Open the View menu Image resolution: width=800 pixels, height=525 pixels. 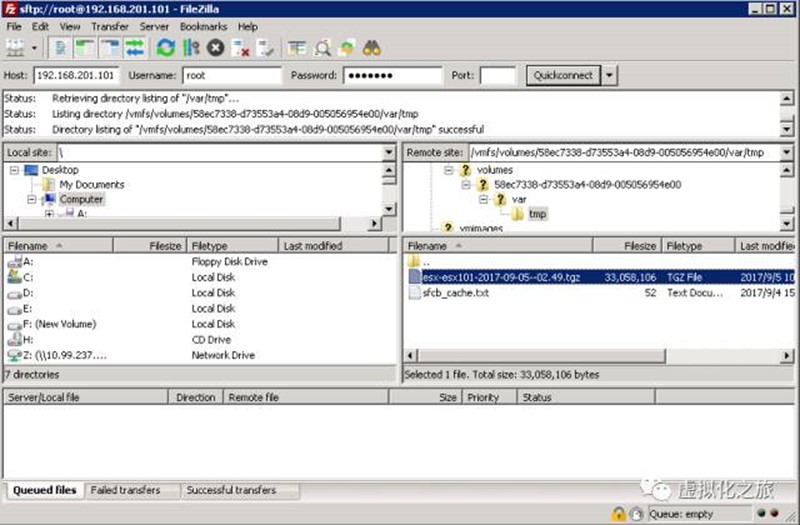click(x=70, y=27)
